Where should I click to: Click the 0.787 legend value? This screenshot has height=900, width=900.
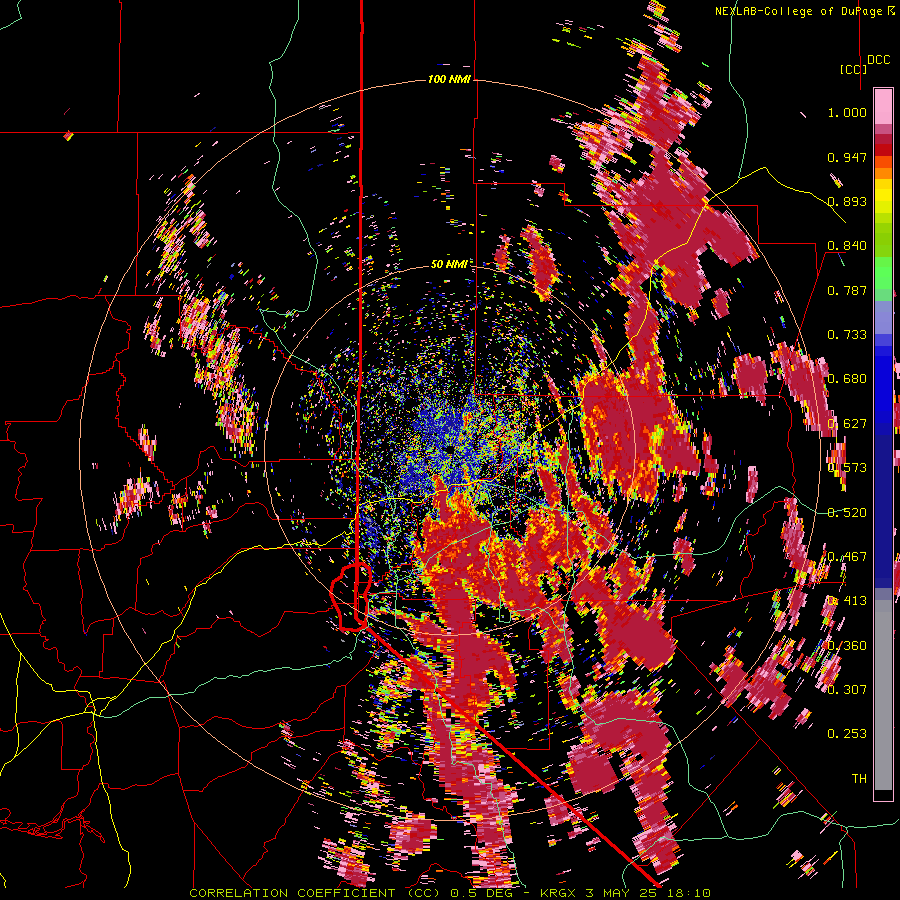847,290
